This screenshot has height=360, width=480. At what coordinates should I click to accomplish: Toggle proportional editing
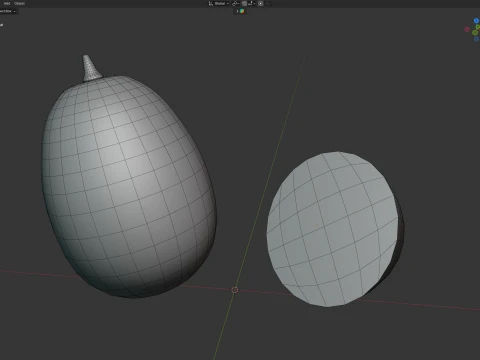260,3
